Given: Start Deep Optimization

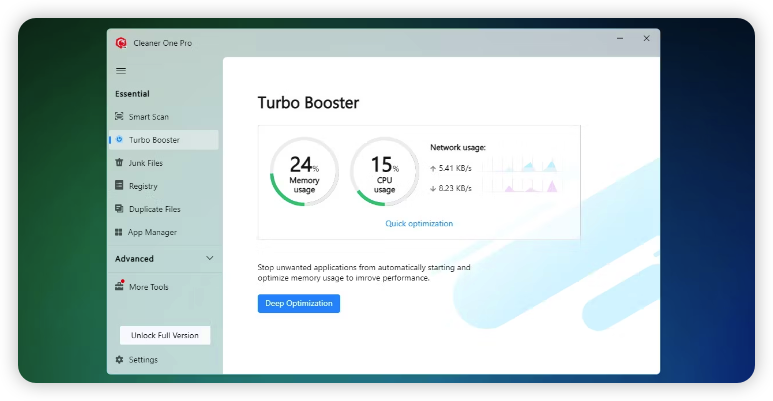Looking at the screenshot, I should coord(299,303).
